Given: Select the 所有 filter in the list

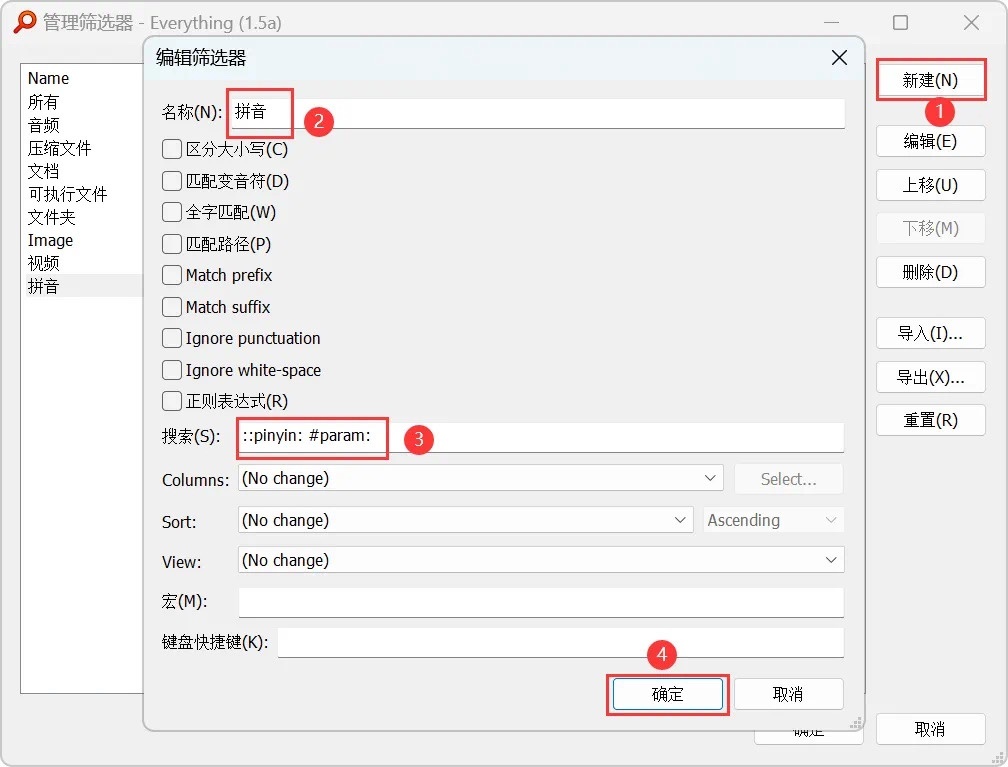Looking at the screenshot, I should pyautogui.click(x=43, y=102).
